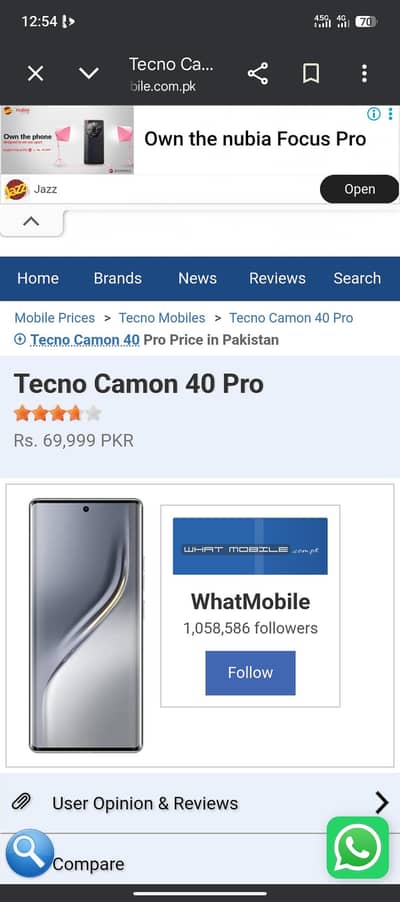The width and height of the screenshot is (400, 902).
Task: Open the Tecno Mobiles breadcrumb link
Action: 162,318
